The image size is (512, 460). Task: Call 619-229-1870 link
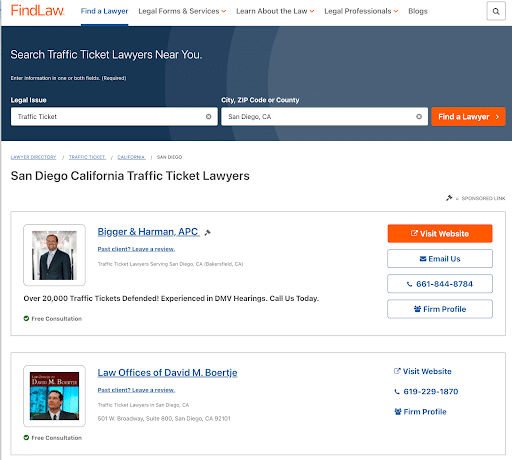[426, 391]
